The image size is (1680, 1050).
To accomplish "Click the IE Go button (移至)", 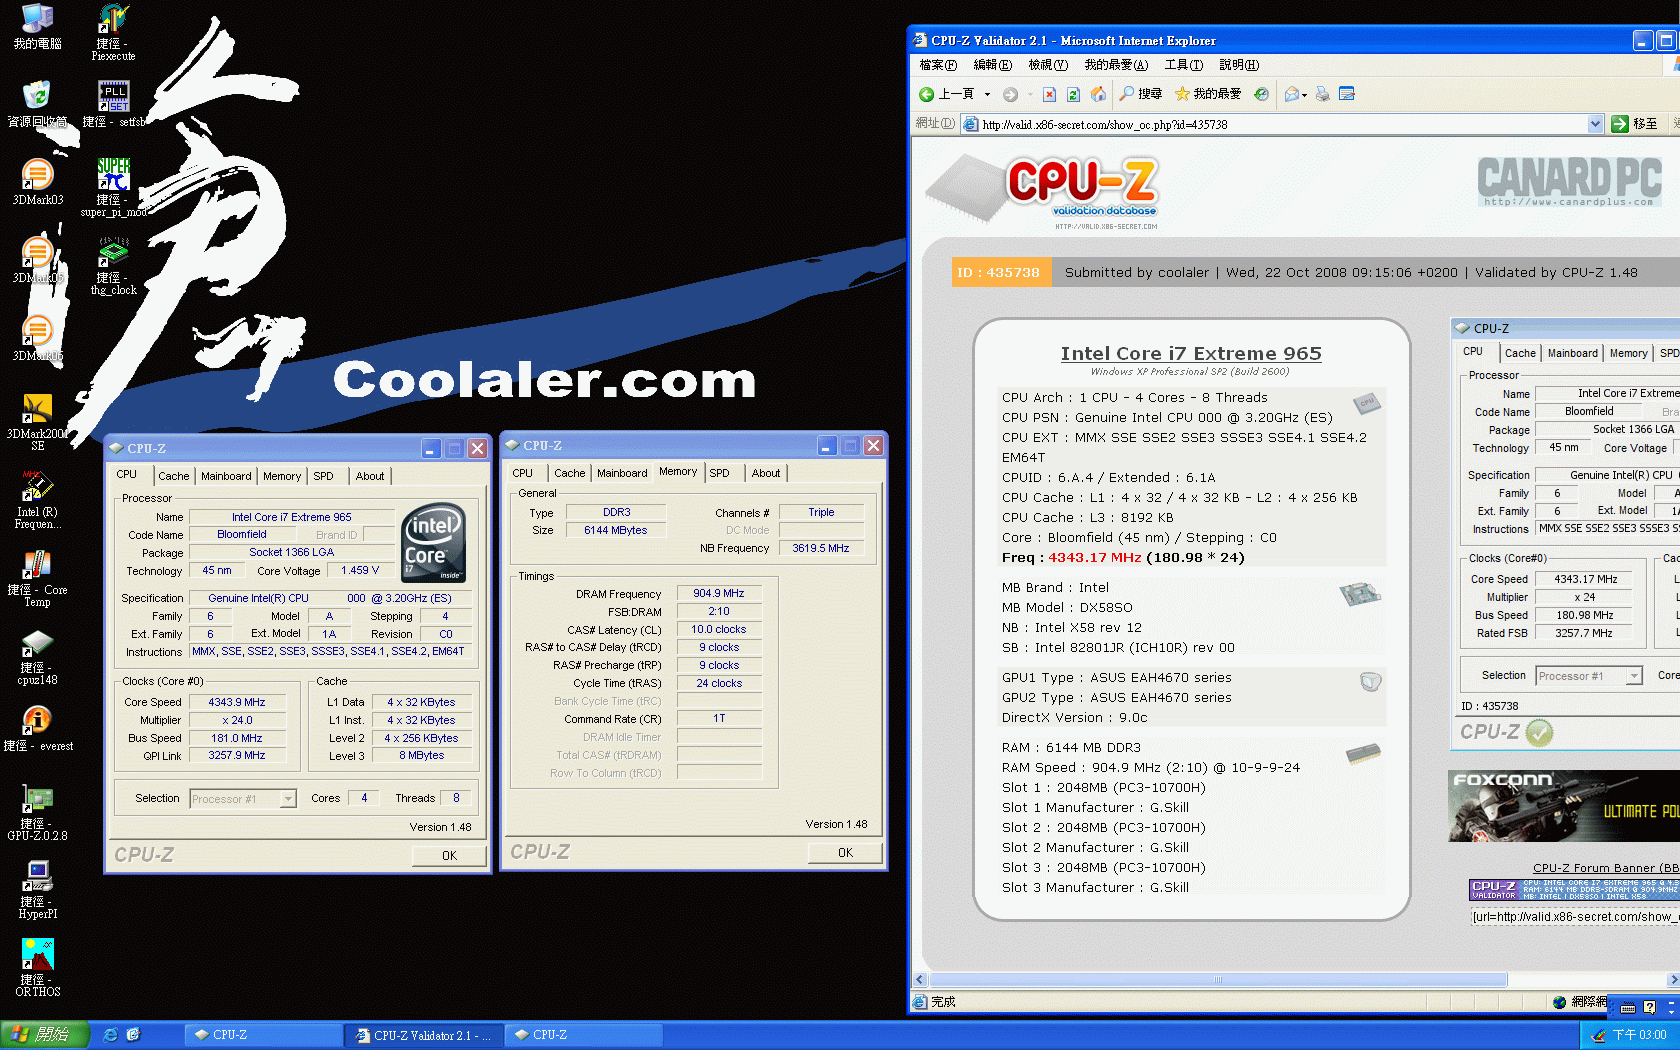I will [x=1634, y=124].
